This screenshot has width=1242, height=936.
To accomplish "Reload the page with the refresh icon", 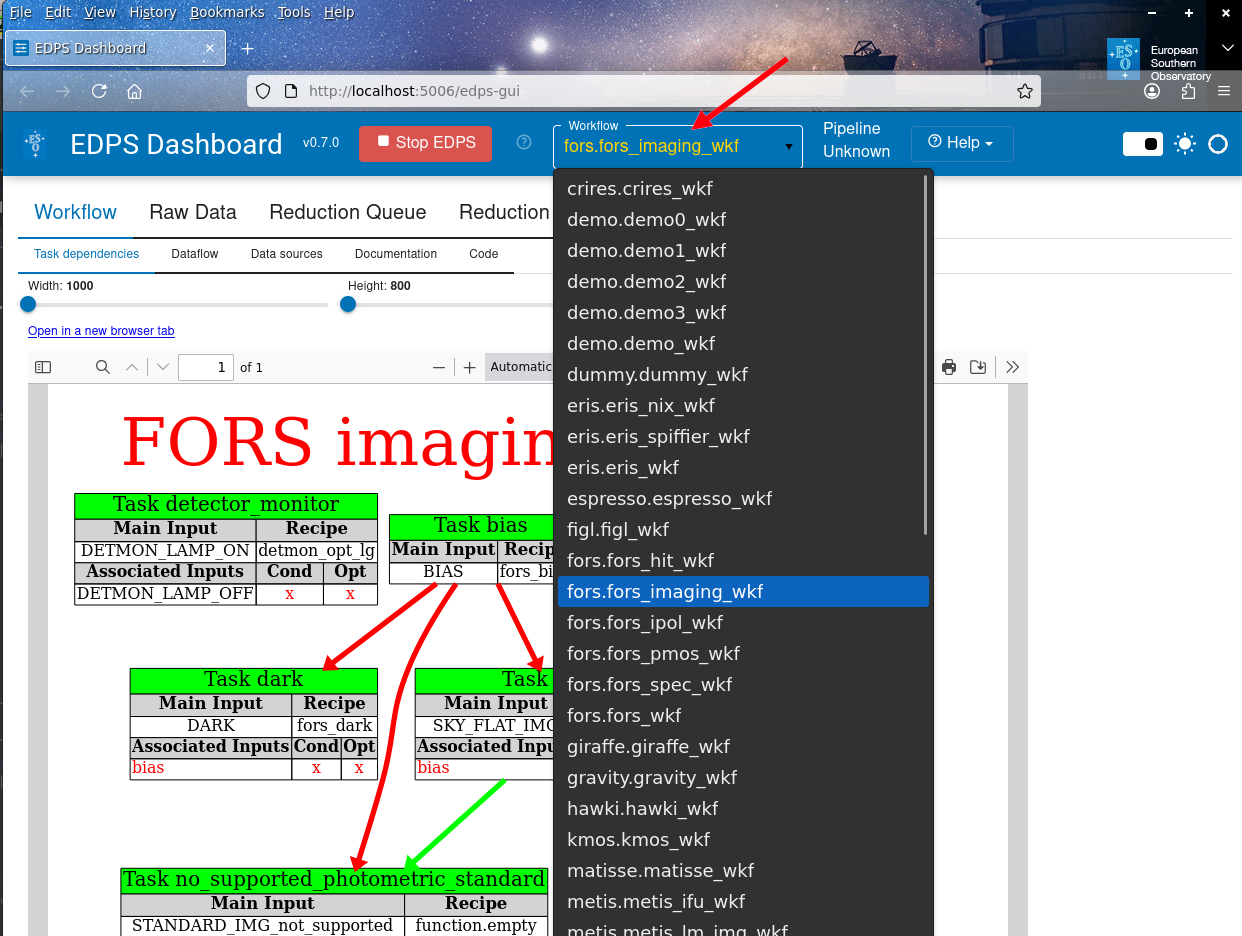I will click(x=99, y=91).
